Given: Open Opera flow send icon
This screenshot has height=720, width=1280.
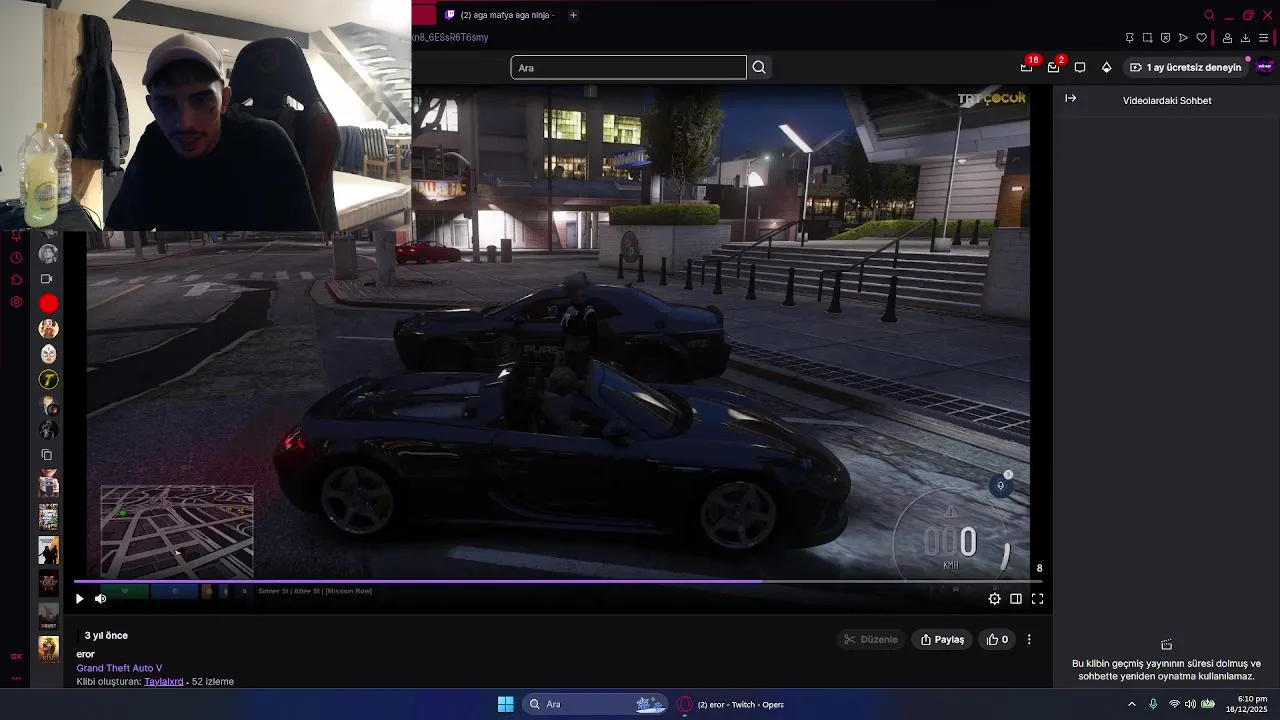Looking at the screenshot, I should click(x=1184, y=38).
